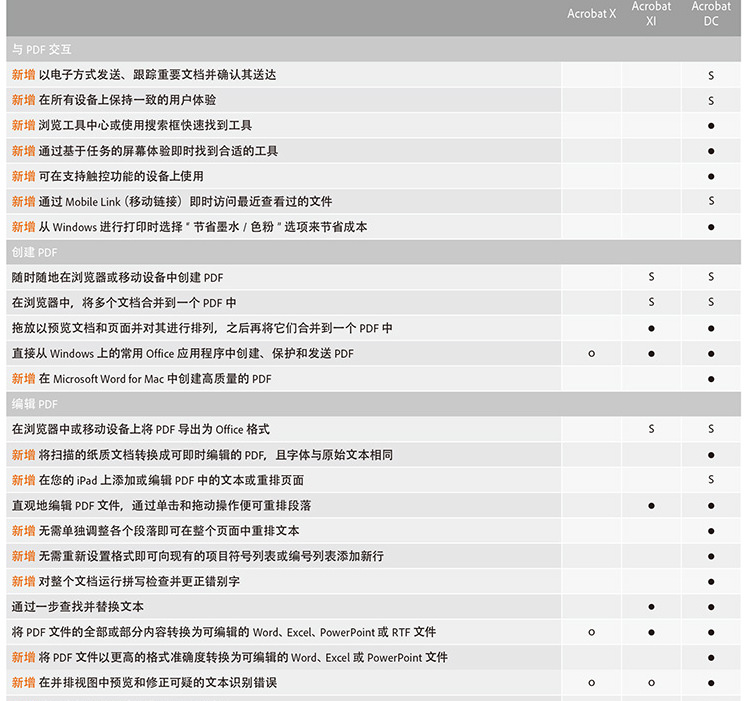Click Acrobat XI 'S' in '导出为 Office 格式' row
Viewport: 749px width, 701px height.
(x=651, y=429)
